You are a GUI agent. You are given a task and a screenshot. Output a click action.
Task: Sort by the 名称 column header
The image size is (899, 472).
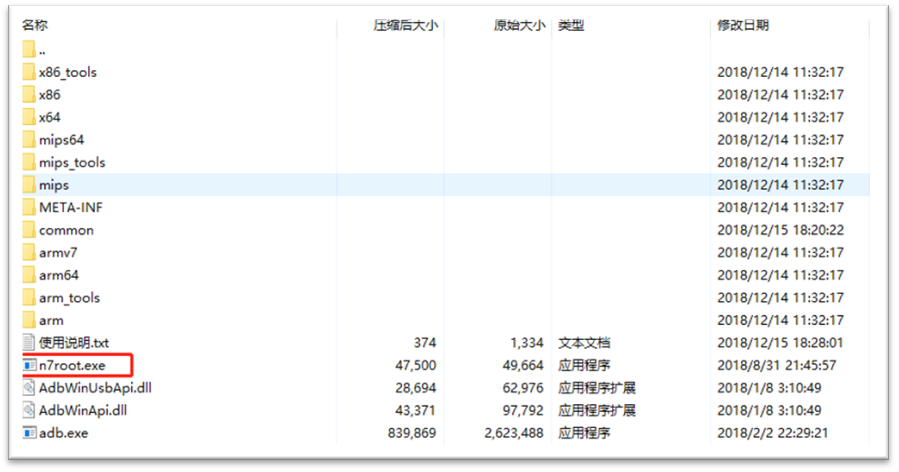pos(35,25)
